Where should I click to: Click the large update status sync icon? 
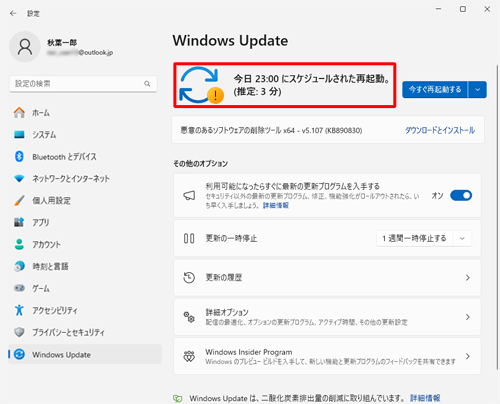(x=201, y=85)
